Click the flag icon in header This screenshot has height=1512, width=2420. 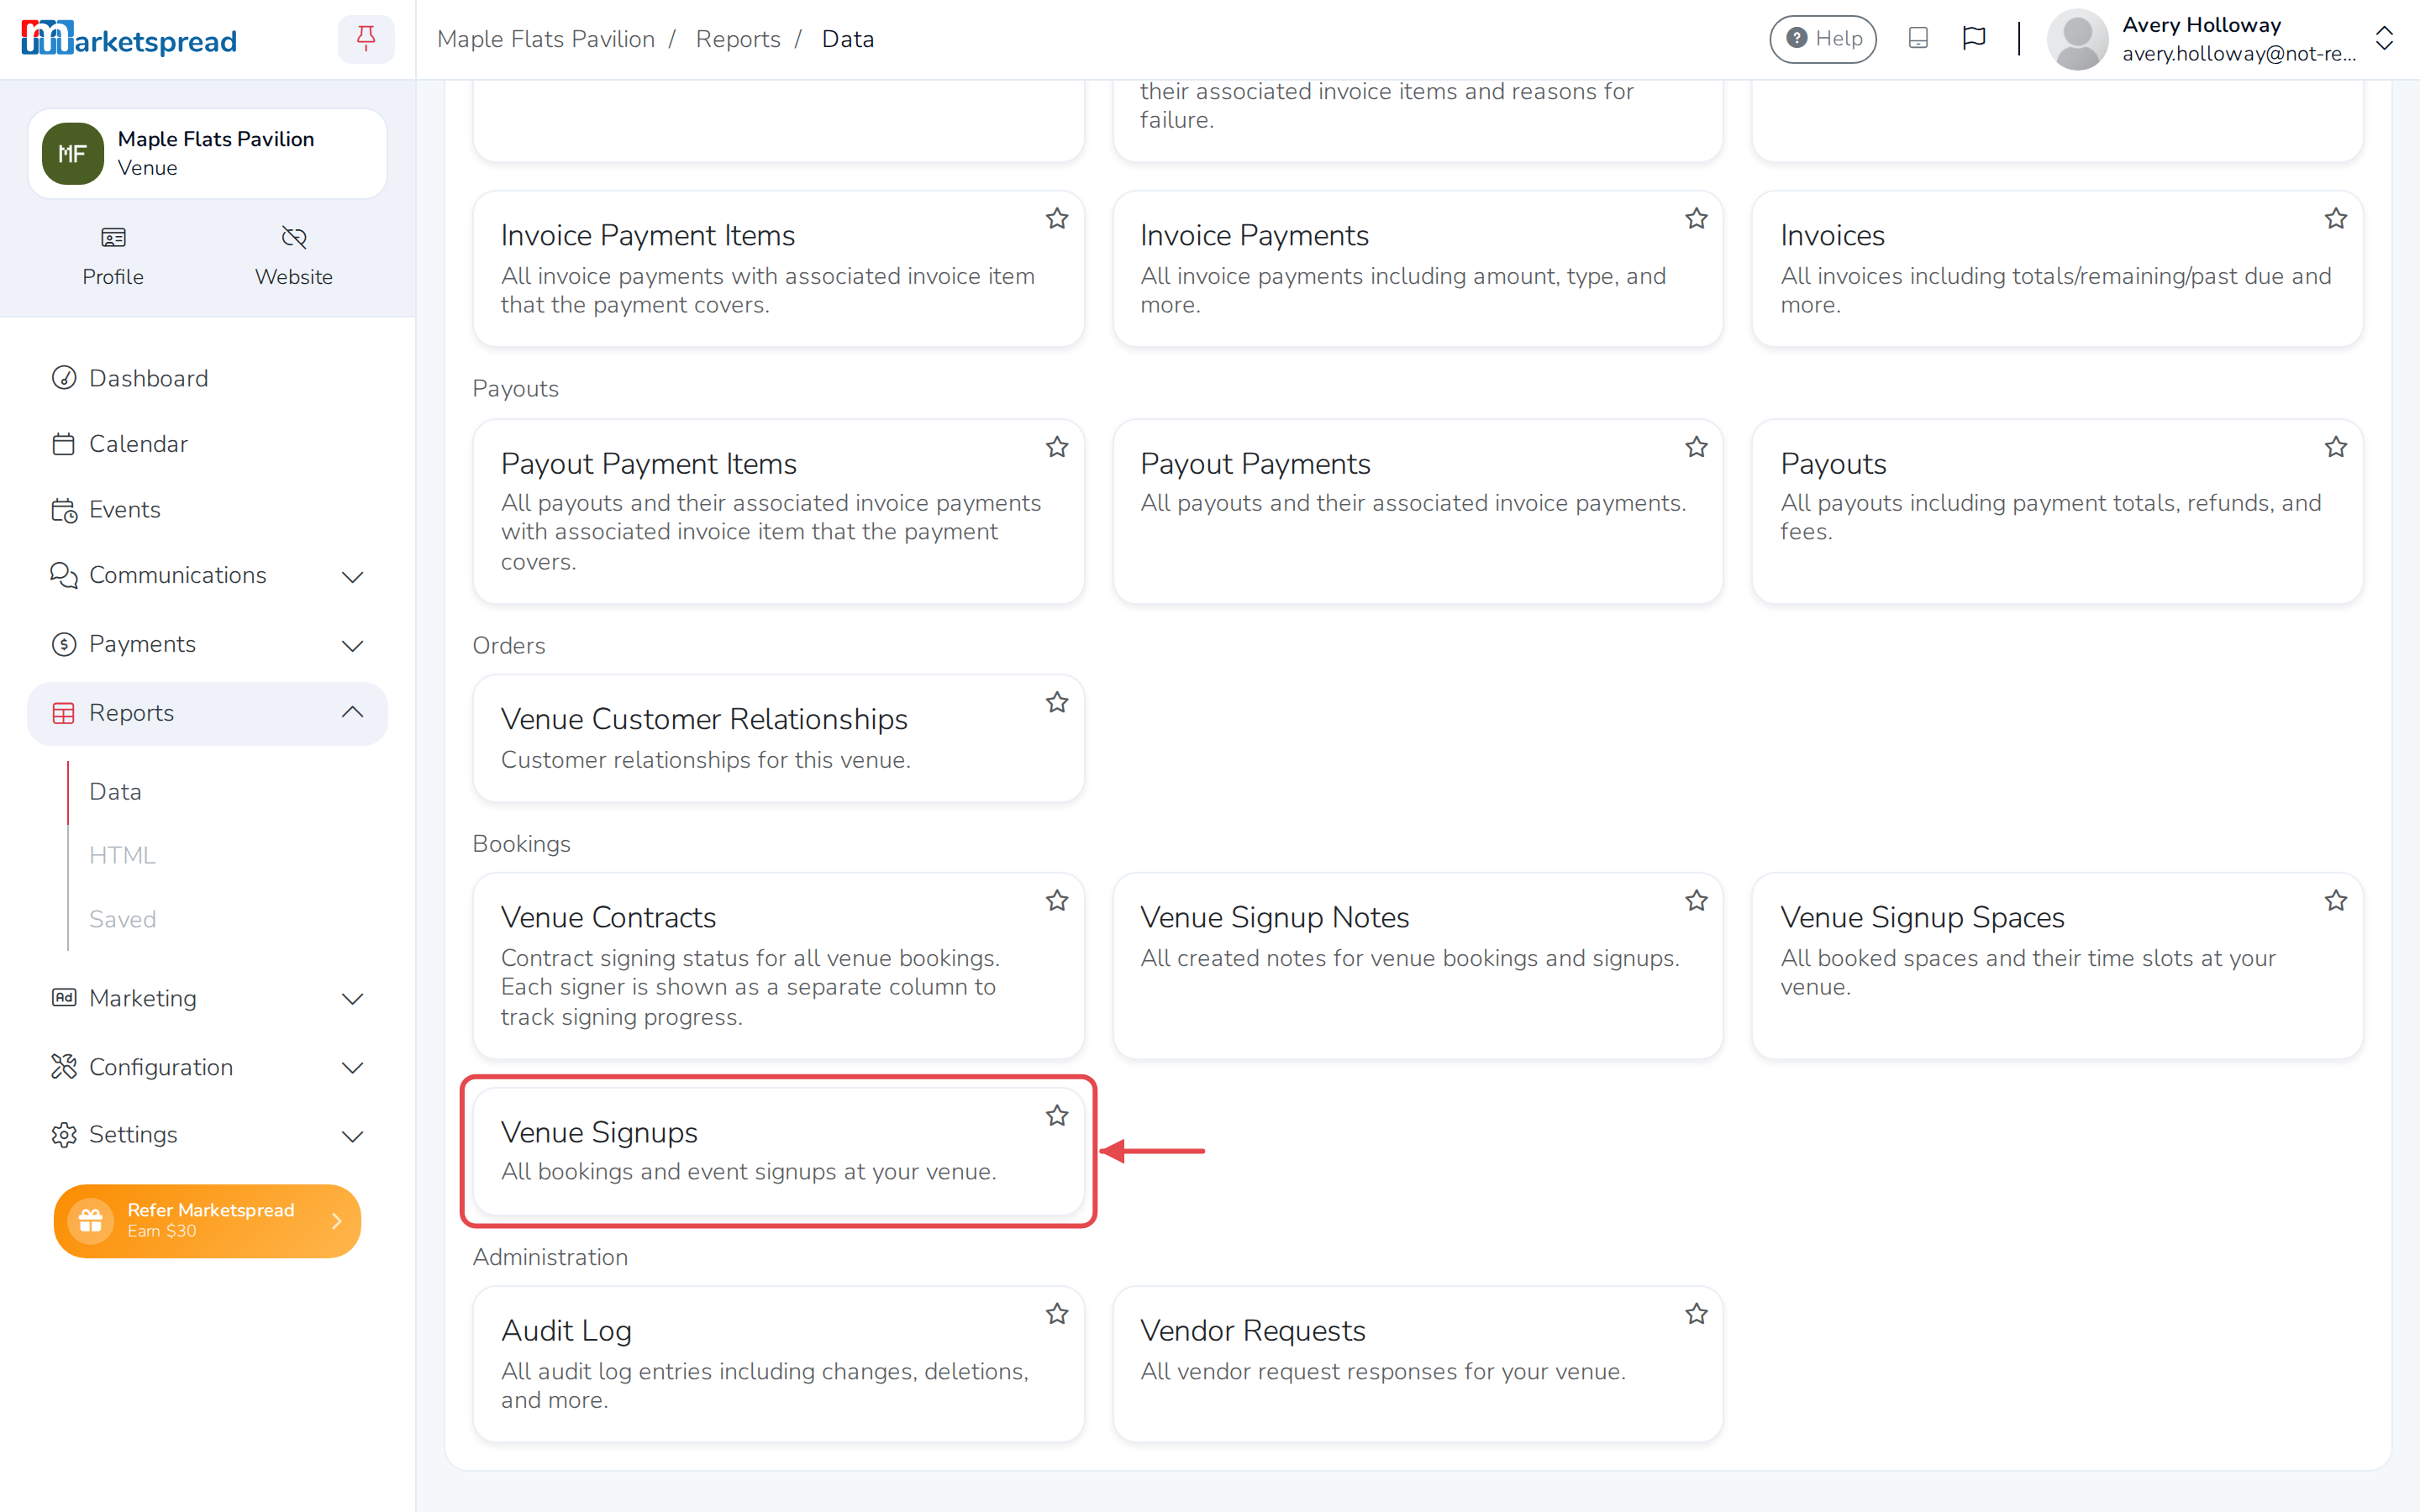[1973, 38]
